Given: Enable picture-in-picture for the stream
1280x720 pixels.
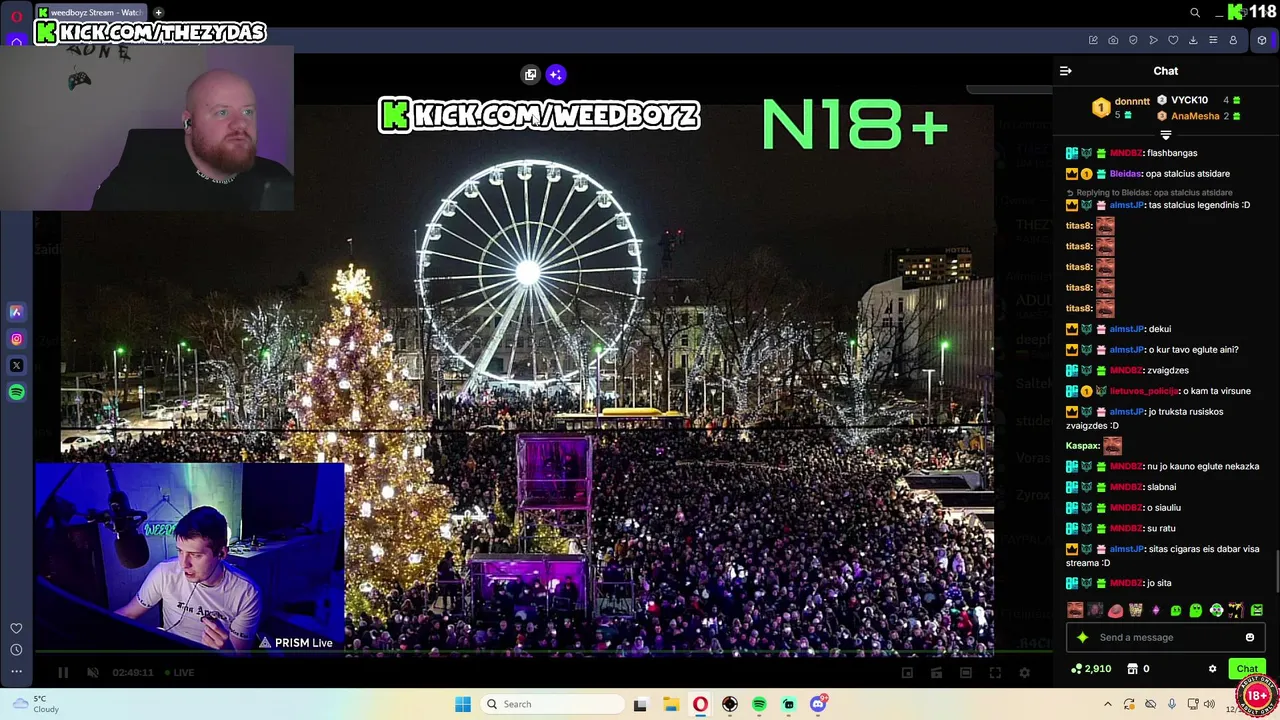Looking at the screenshot, I should pyautogui.click(x=907, y=673).
